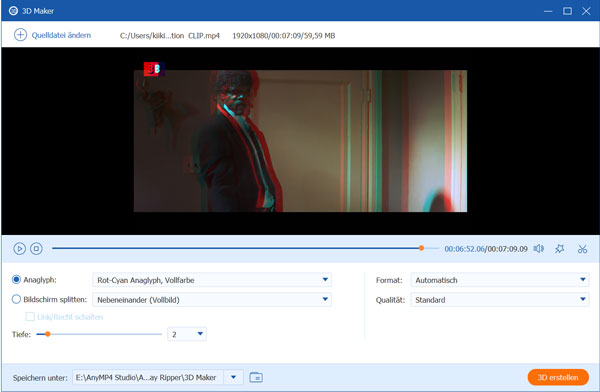Open the Rot-Cyan Anaglyph dropdown
Viewport: 600px width, 392px height.
(212, 280)
